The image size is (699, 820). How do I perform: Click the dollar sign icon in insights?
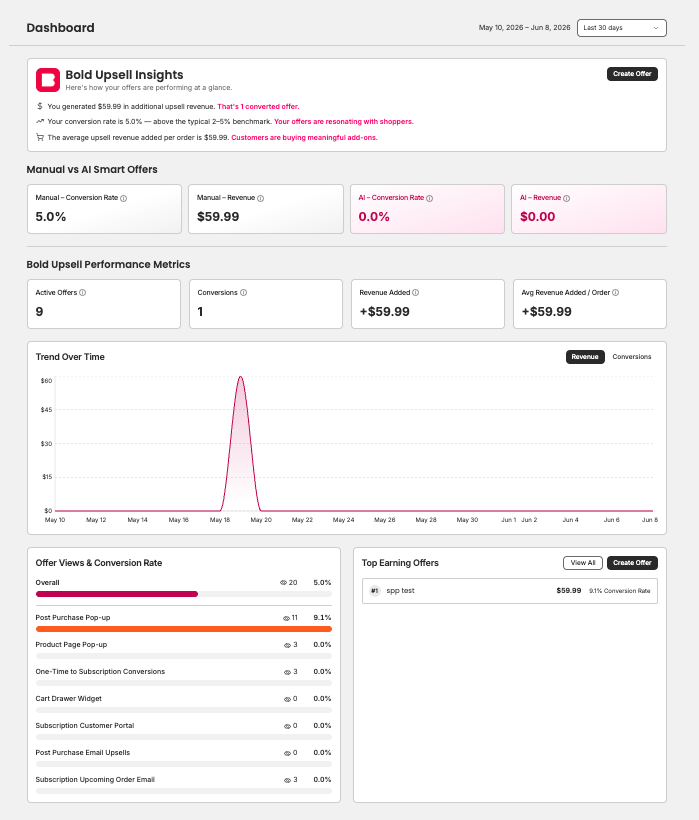tap(40, 106)
